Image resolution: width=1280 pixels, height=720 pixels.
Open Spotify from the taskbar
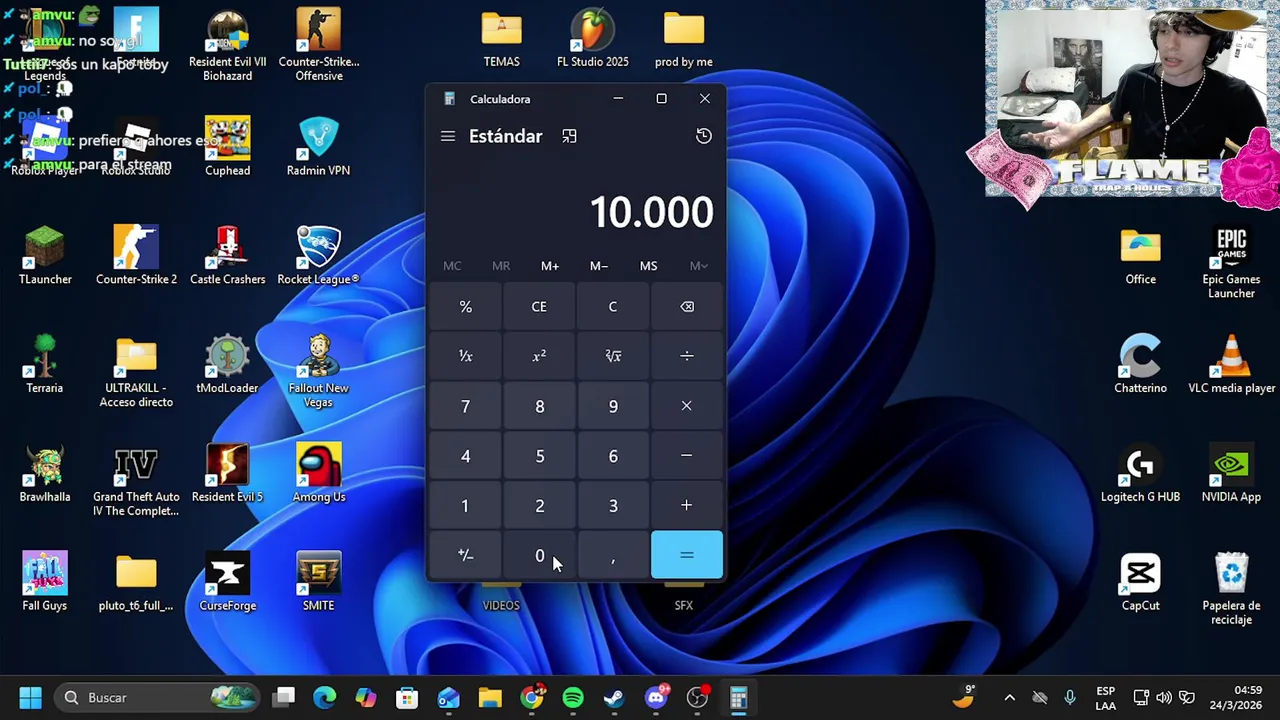click(573, 697)
